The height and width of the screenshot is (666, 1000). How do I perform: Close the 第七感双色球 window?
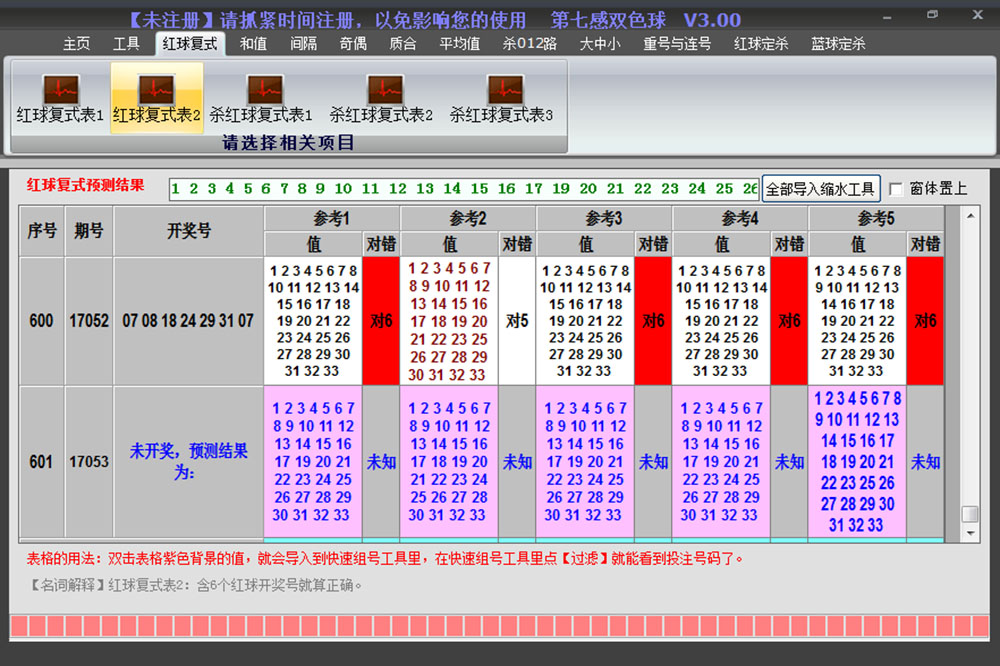coord(978,14)
